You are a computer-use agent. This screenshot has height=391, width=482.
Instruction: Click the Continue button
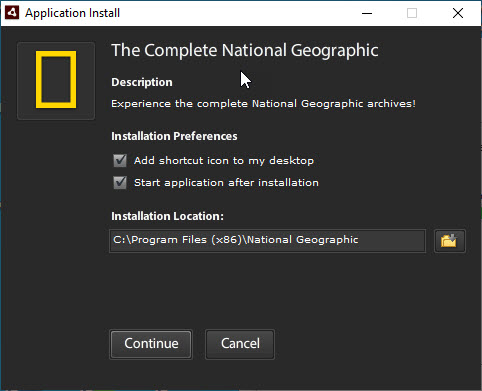tap(151, 344)
